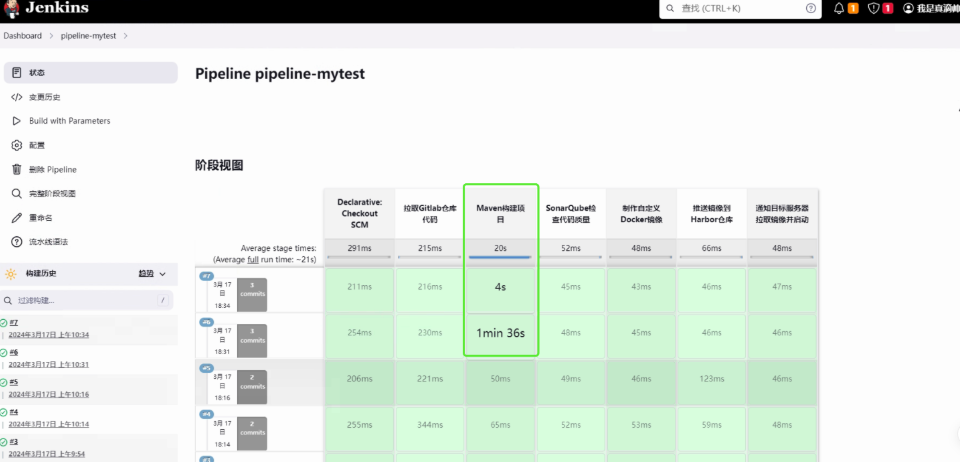Screen dimensions: 962x462
Task: Click the #6 badge in stage view
Action: pos(206,322)
